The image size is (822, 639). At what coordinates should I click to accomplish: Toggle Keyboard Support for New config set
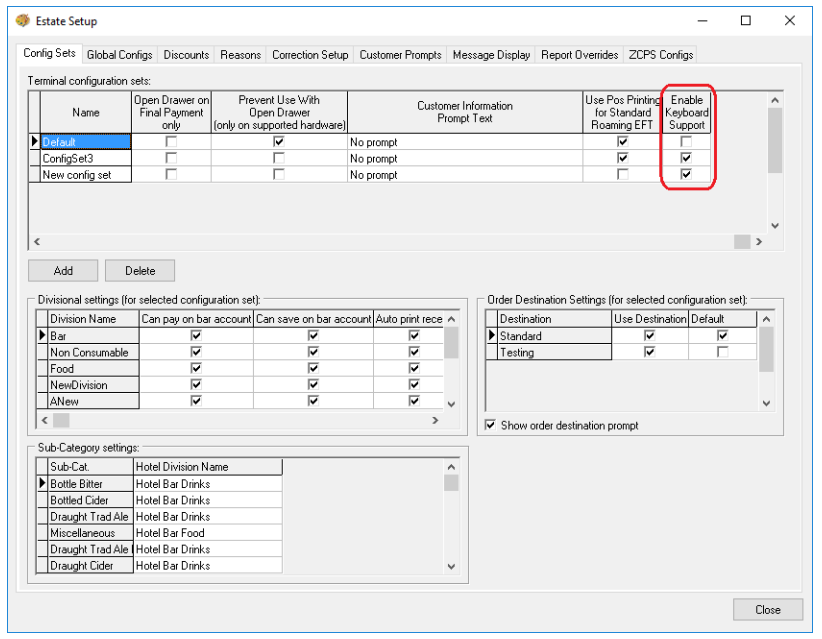click(x=686, y=174)
